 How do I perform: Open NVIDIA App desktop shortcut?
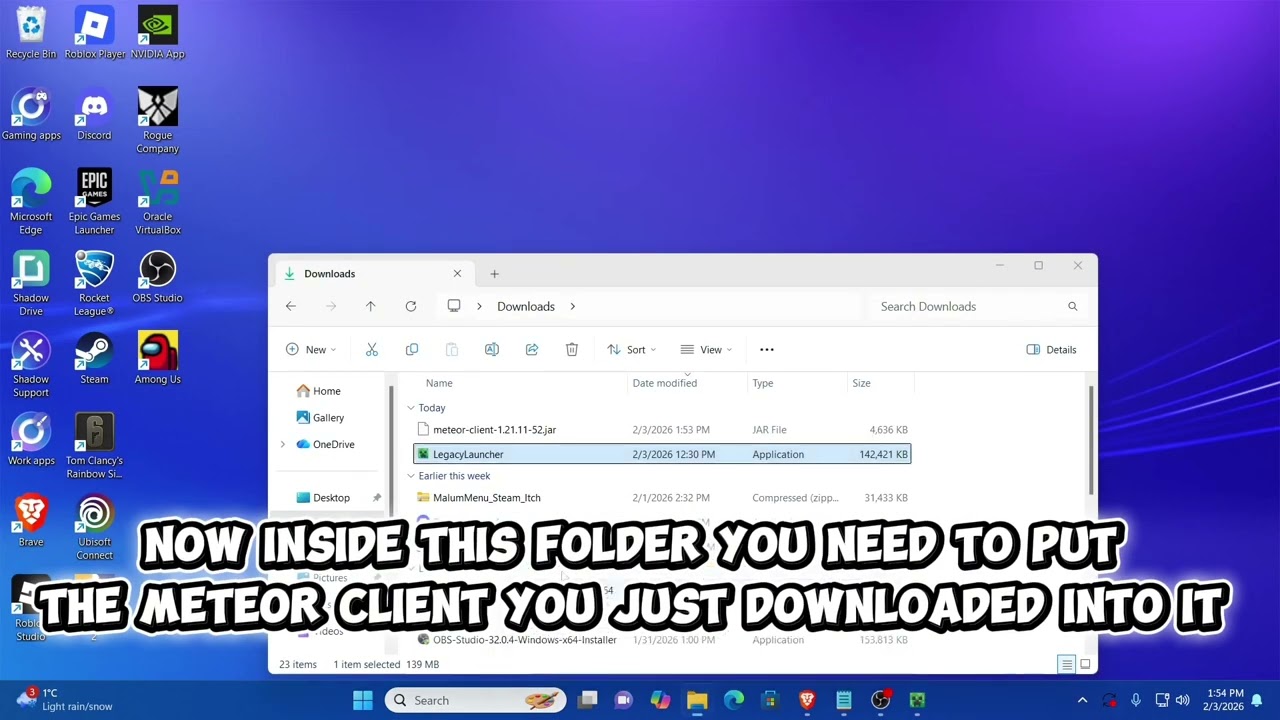[158, 33]
